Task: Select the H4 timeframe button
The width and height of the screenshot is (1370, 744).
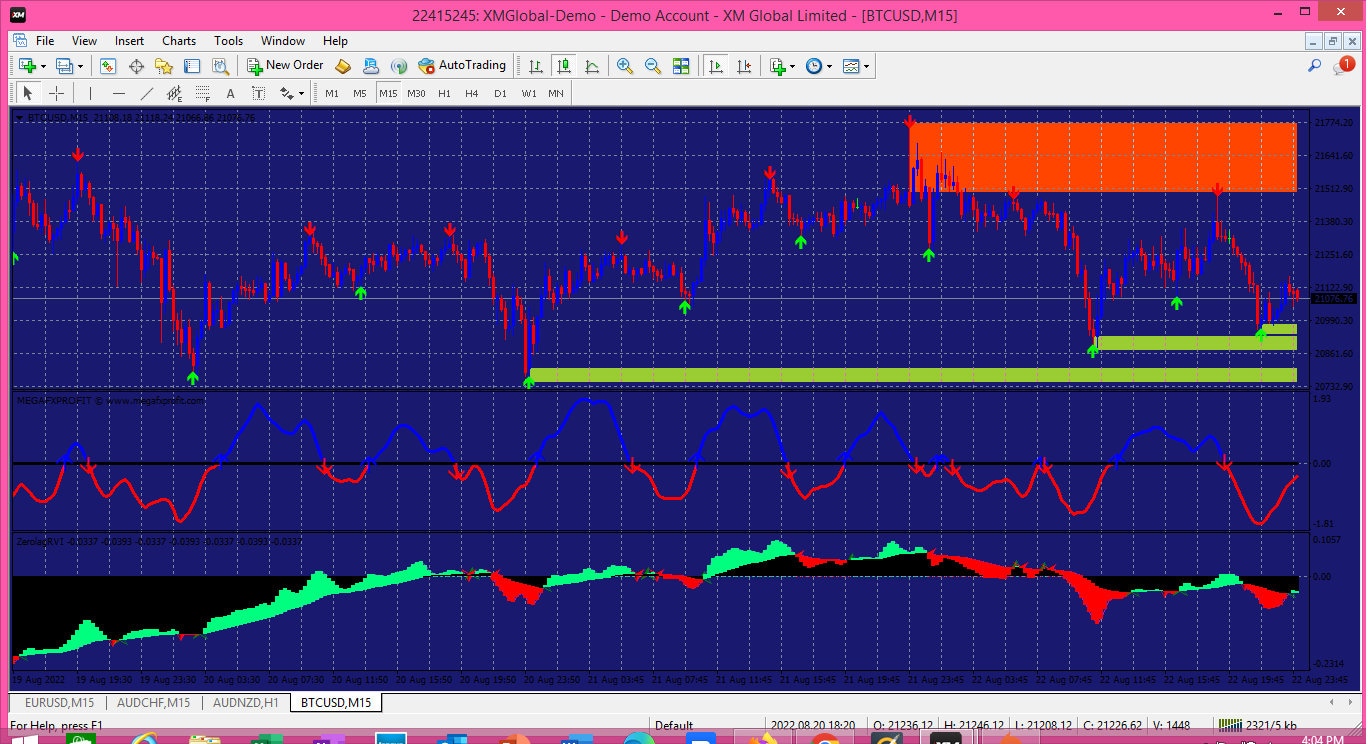Action: point(472,93)
